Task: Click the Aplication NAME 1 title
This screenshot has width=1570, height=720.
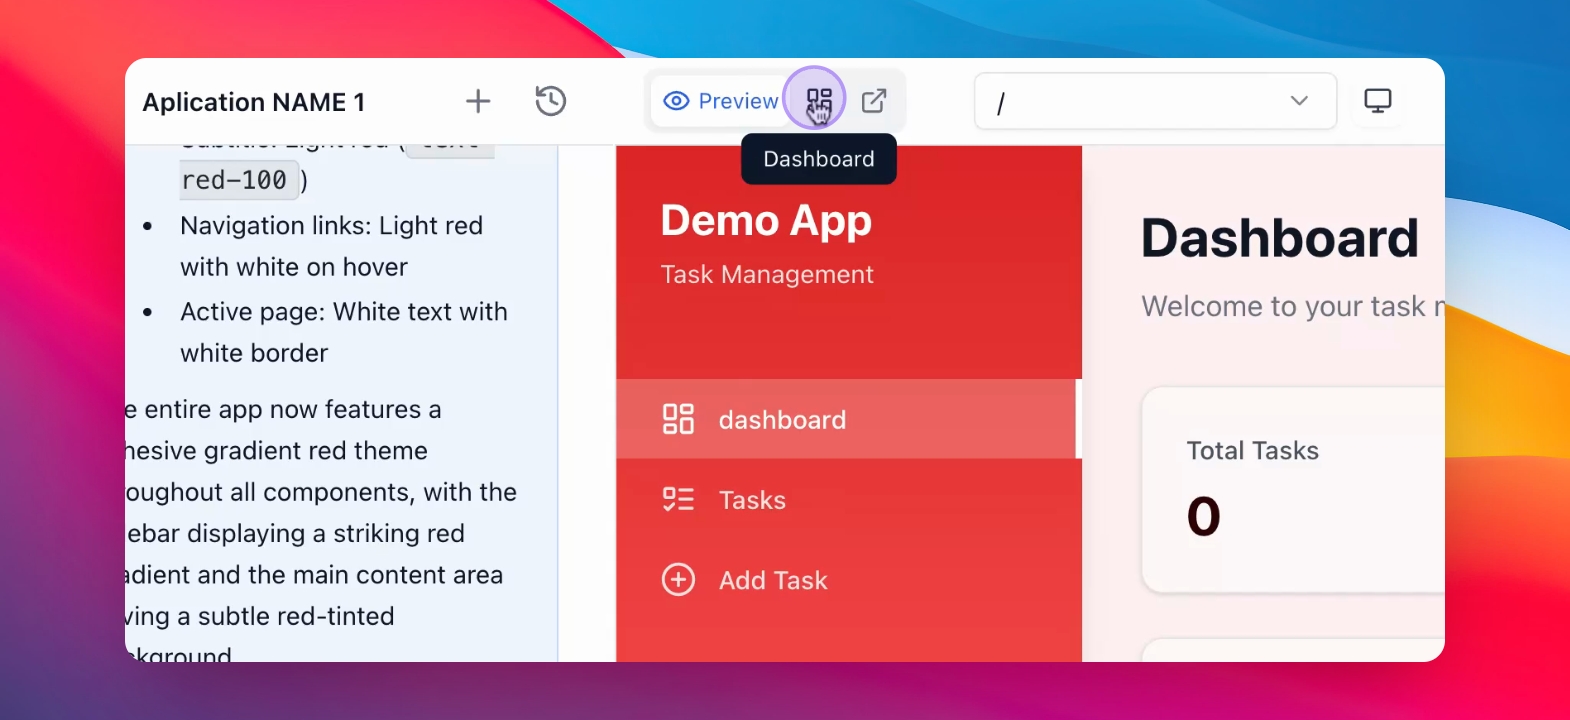Action: [x=254, y=102]
